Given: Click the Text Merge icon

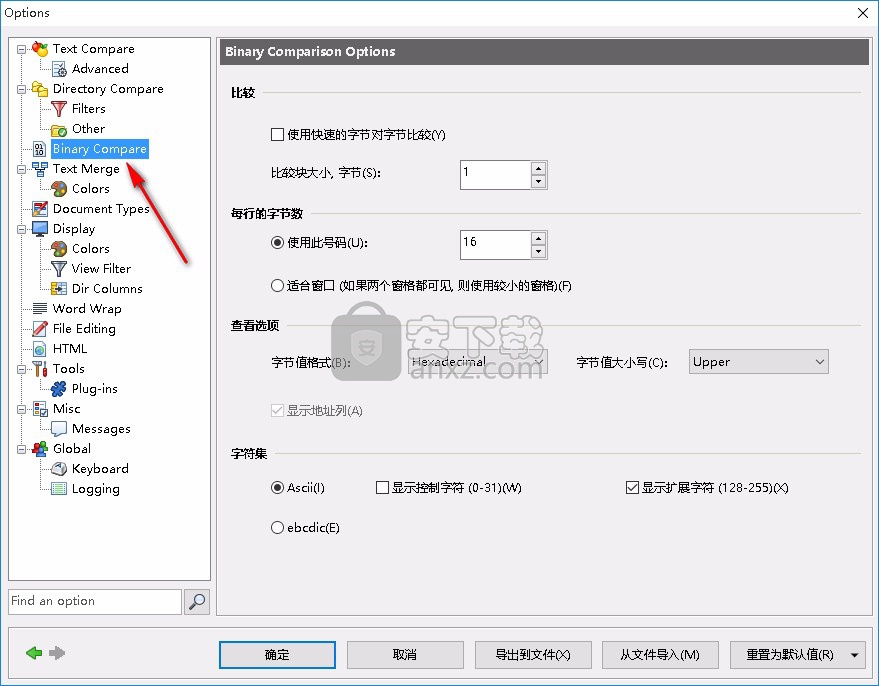Looking at the screenshot, I should [x=40, y=169].
